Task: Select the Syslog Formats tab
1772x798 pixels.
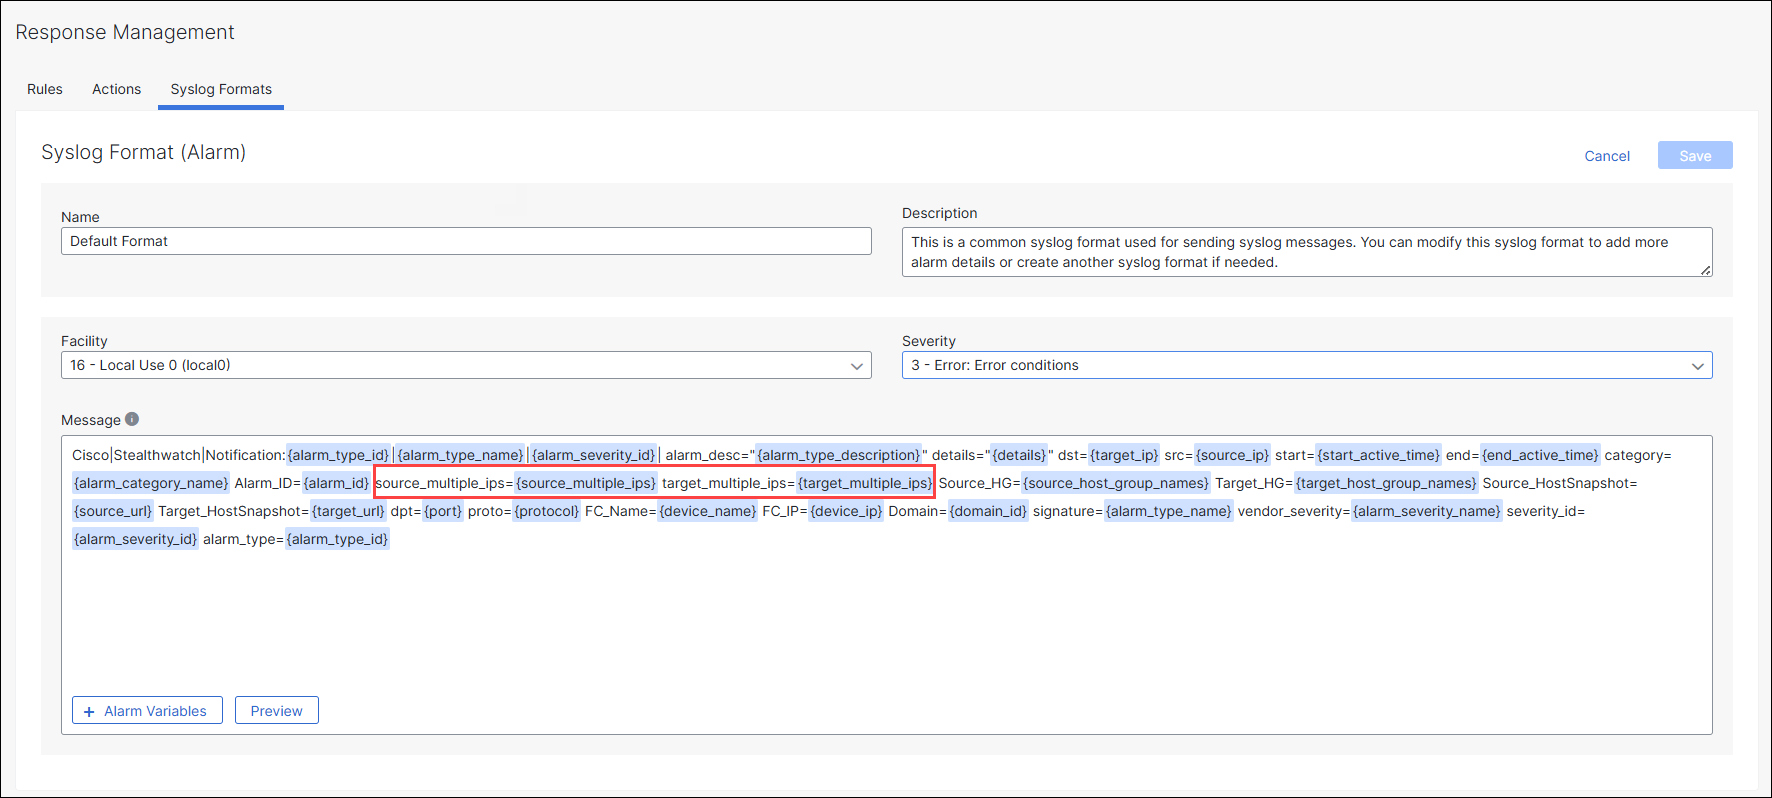Action: [221, 89]
